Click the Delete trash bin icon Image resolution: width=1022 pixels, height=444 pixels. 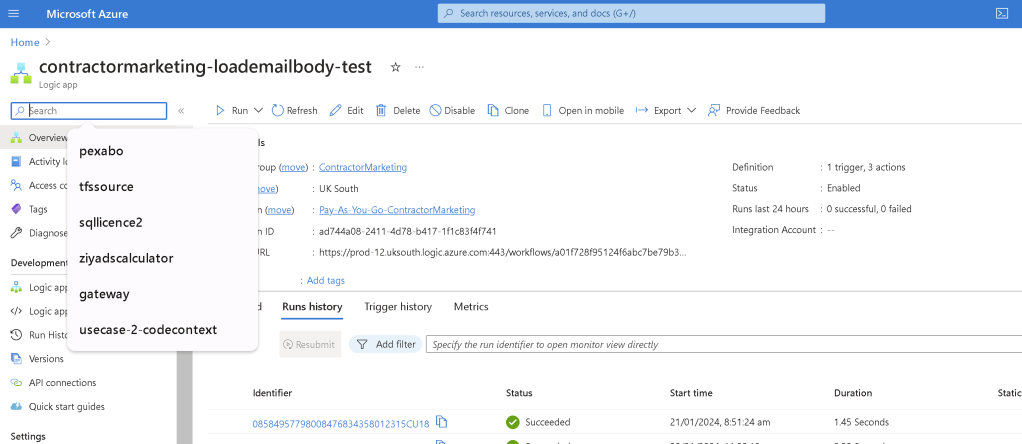(381, 110)
